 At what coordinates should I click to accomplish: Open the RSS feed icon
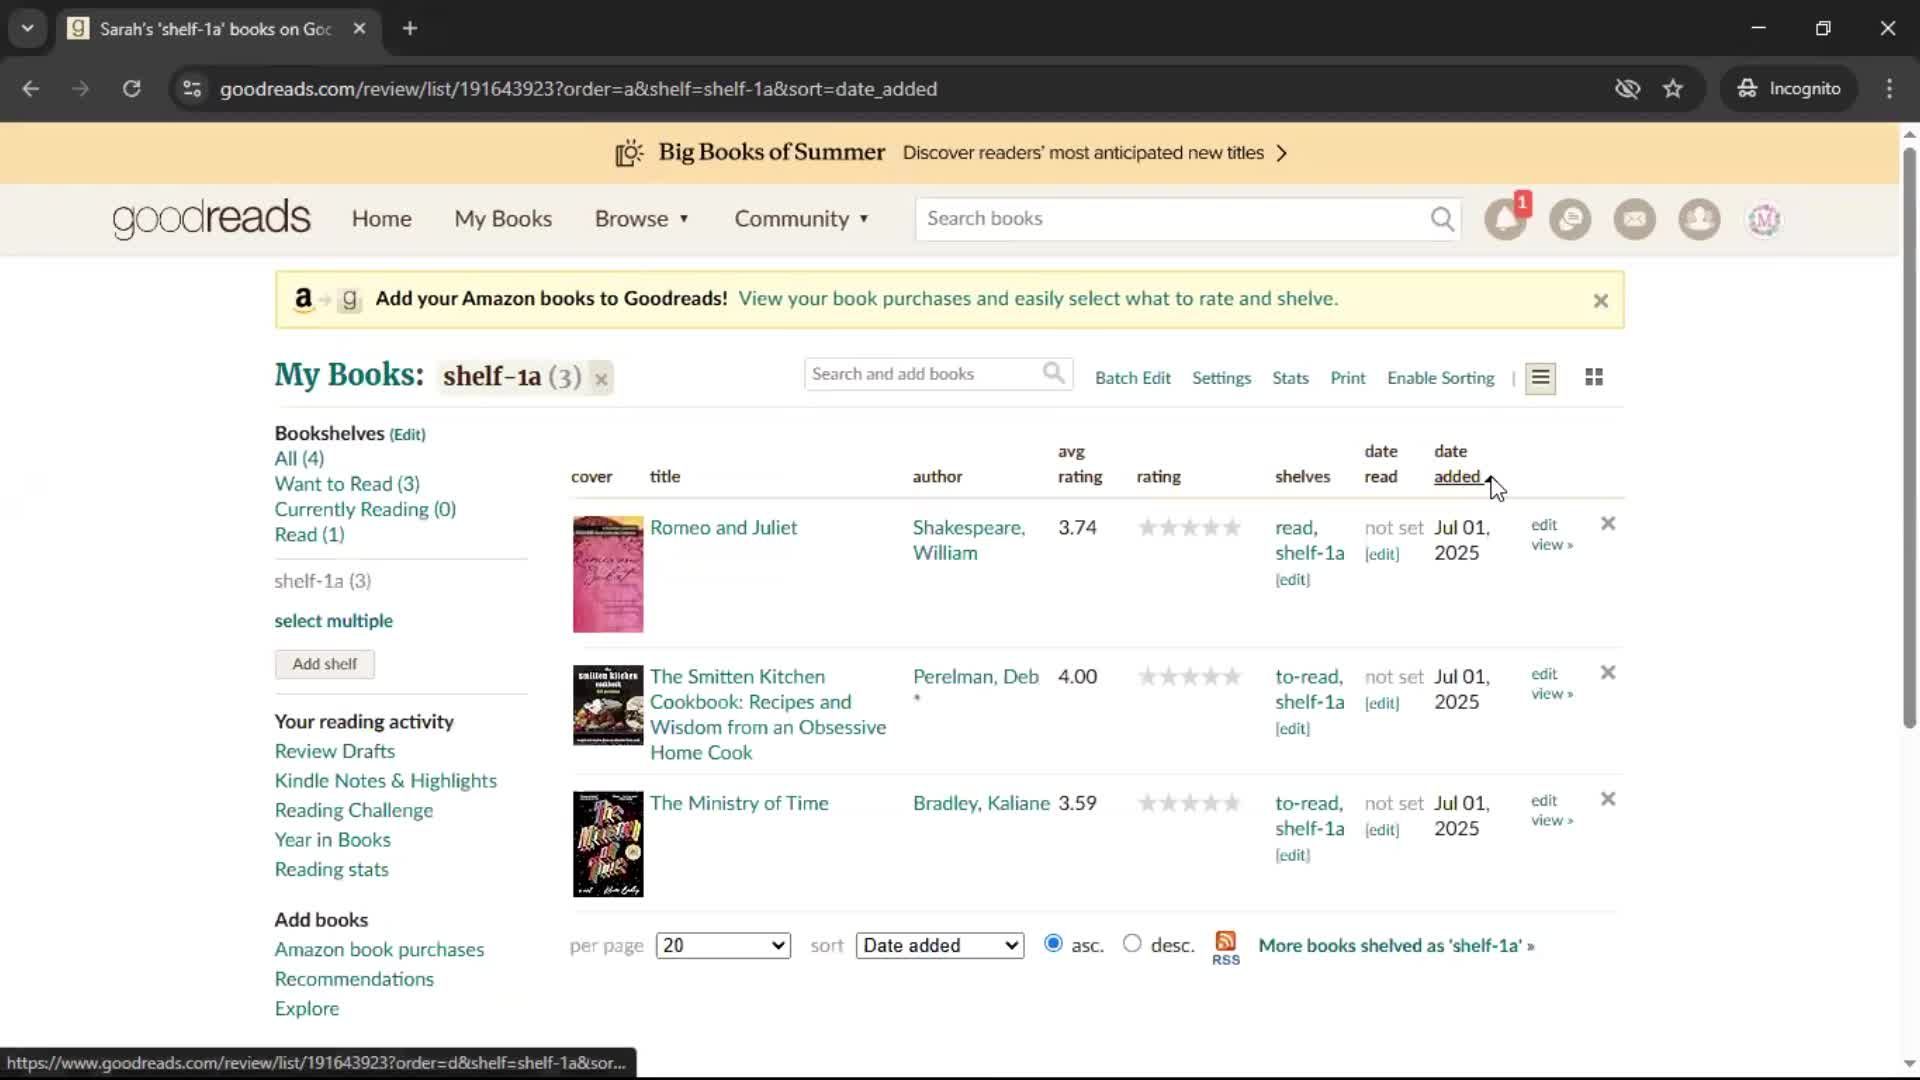tap(1226, 947)
